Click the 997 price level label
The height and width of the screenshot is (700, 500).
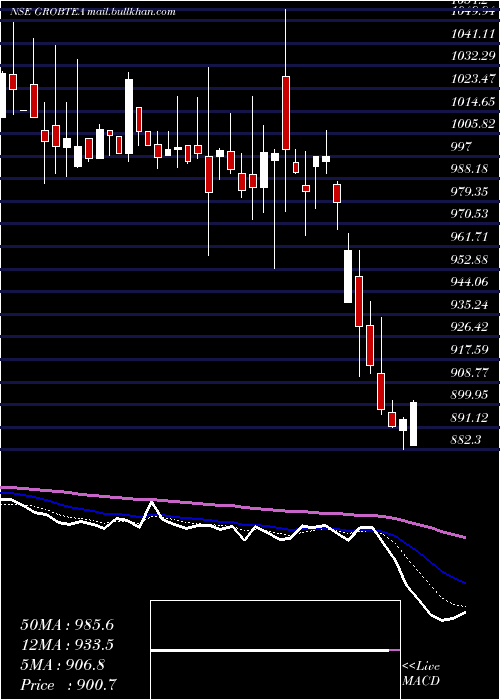click(462, 146)
